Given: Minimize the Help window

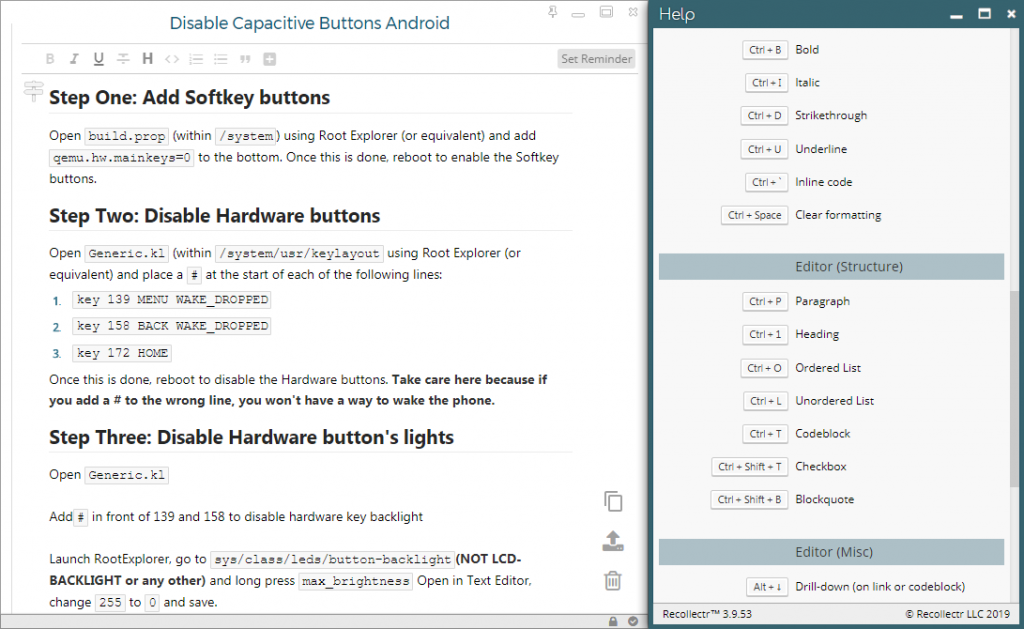Looking at the screenshot, I should click(956, 16).
